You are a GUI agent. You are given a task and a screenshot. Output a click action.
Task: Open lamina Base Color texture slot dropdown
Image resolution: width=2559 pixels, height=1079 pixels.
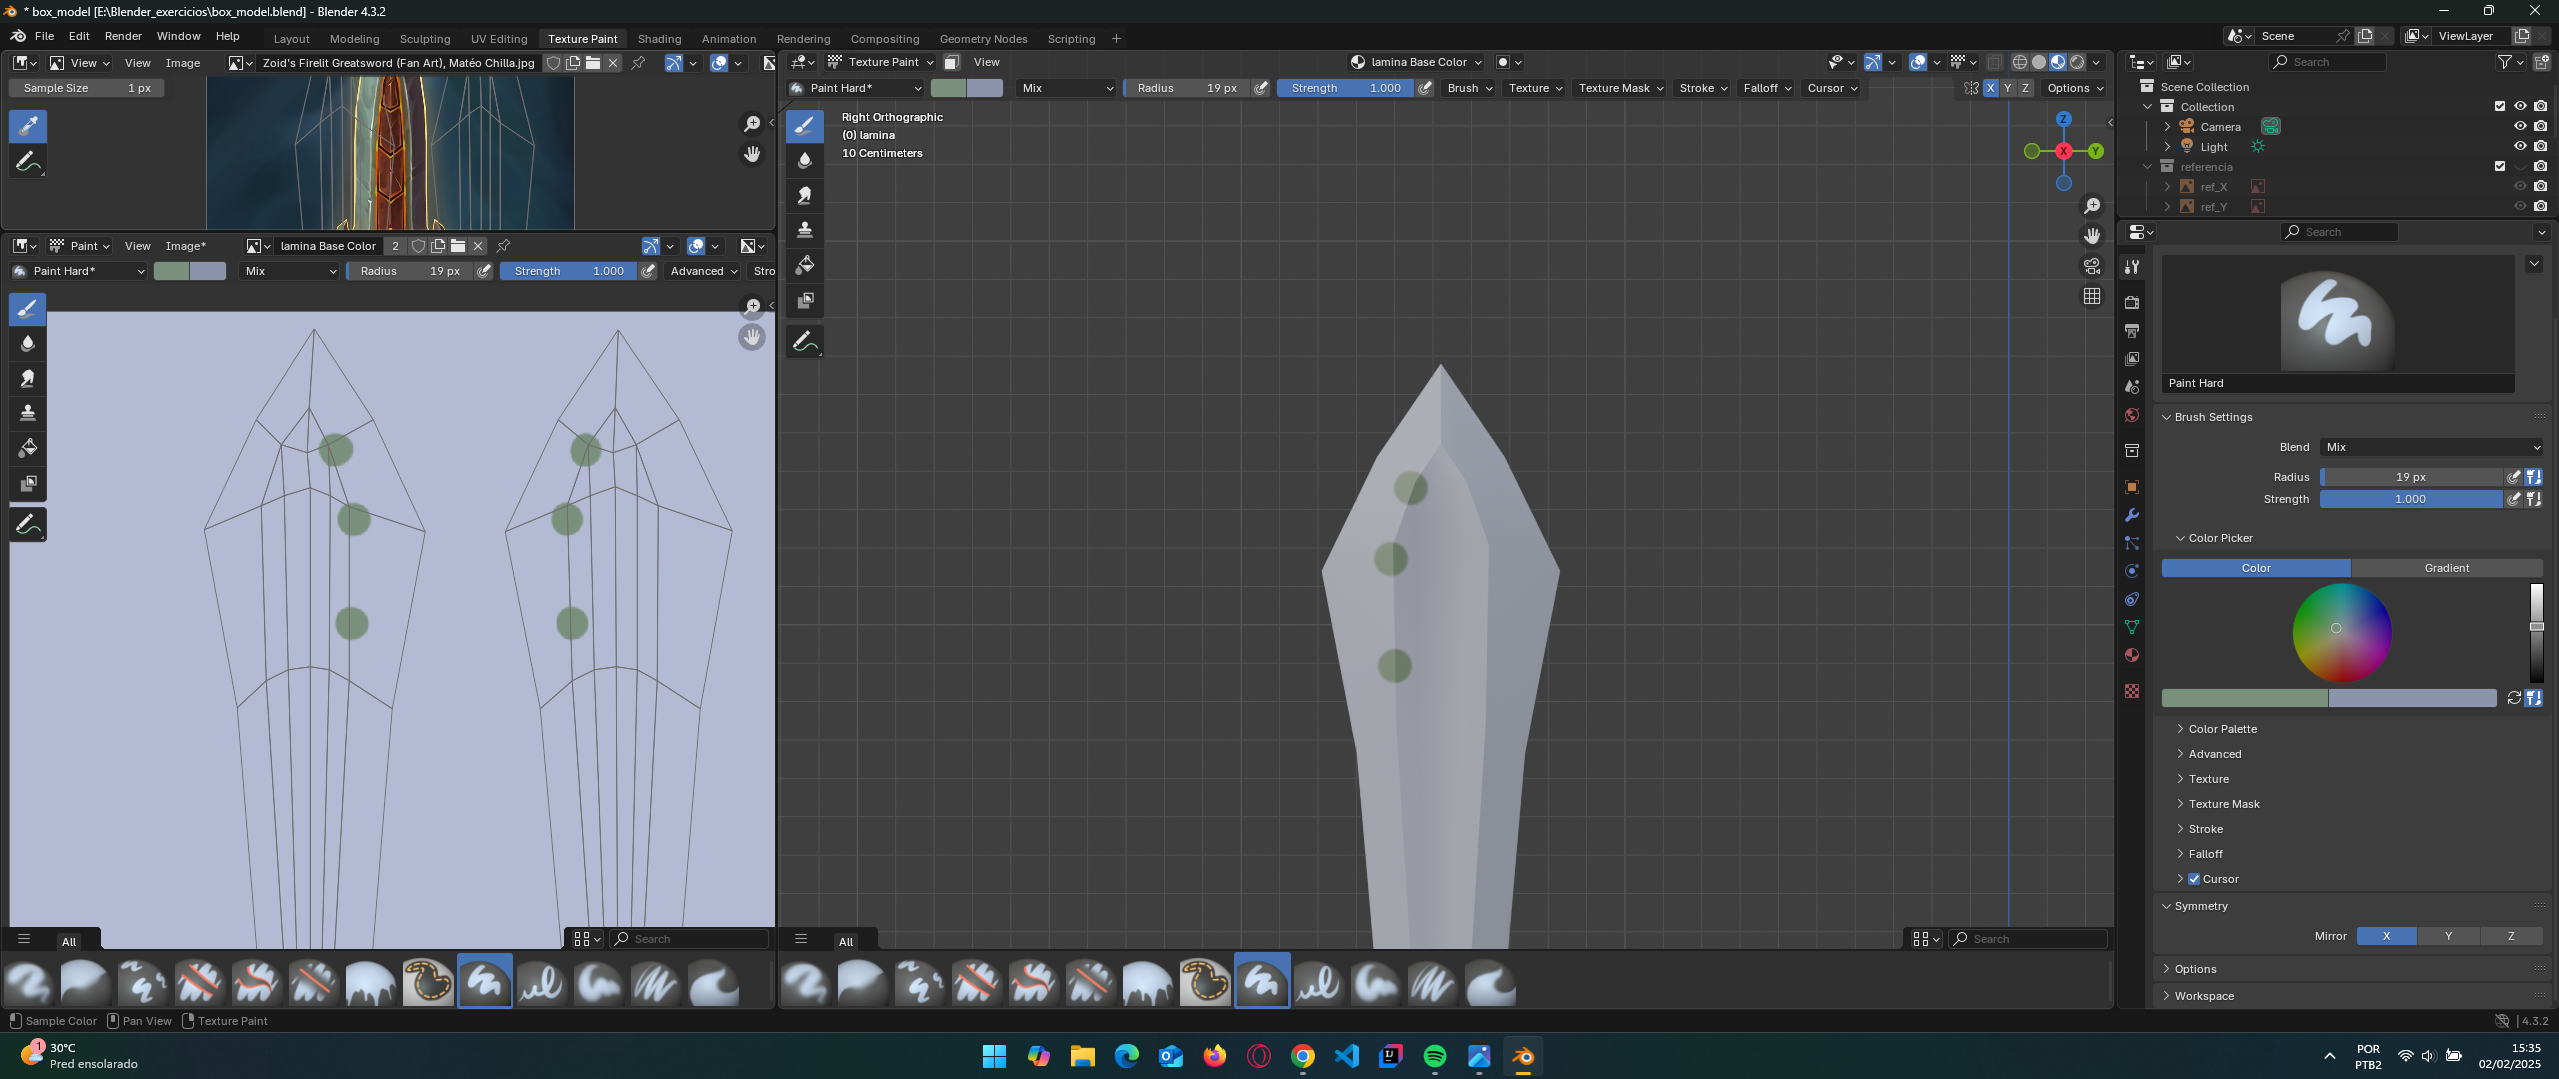pyautogui.click(x=1417, y=62)
